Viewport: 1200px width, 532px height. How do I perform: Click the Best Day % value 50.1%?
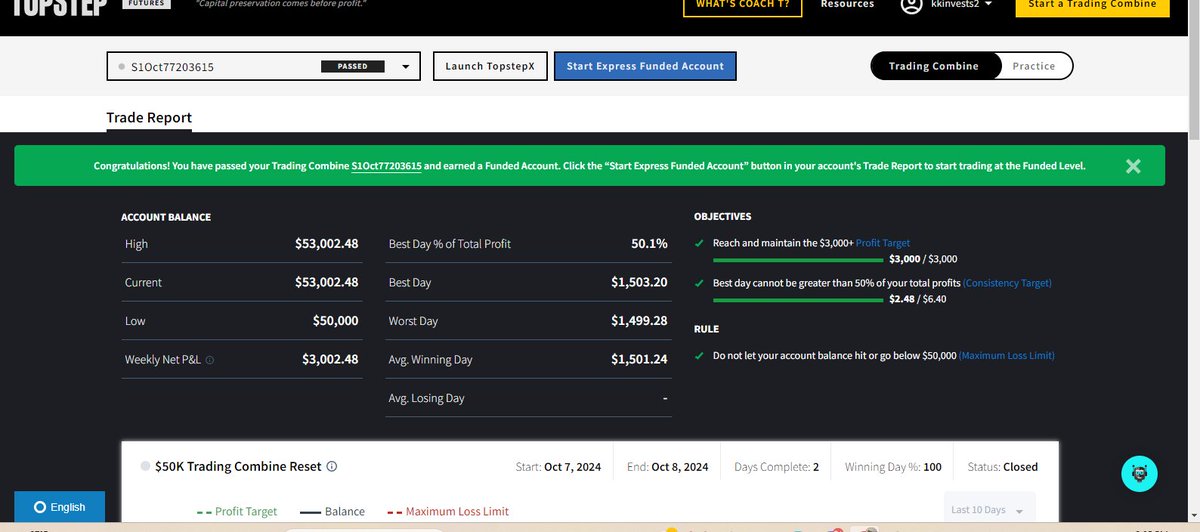650,244
